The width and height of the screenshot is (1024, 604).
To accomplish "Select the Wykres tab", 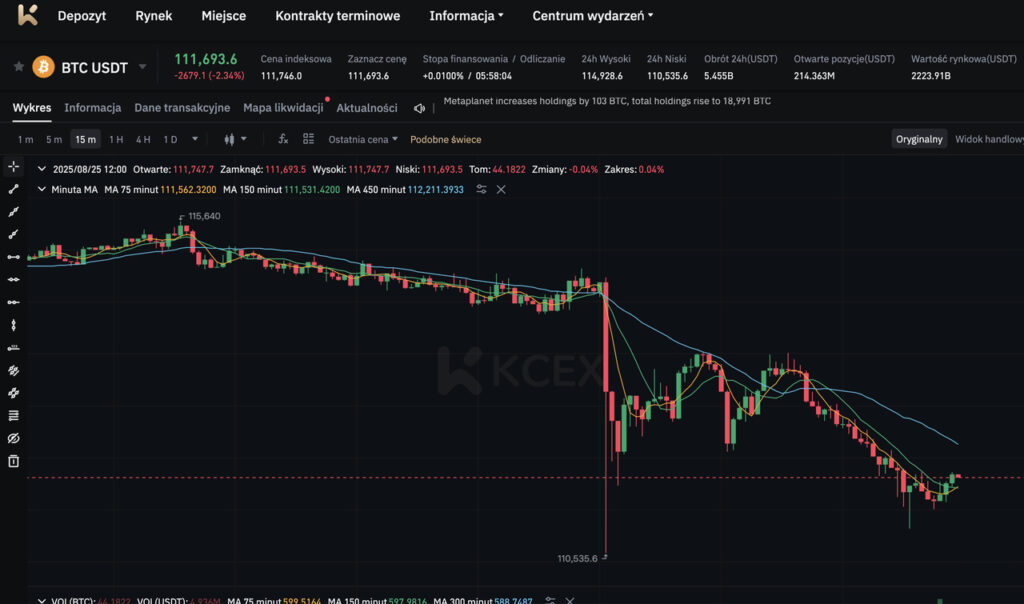I will [31, 108].
